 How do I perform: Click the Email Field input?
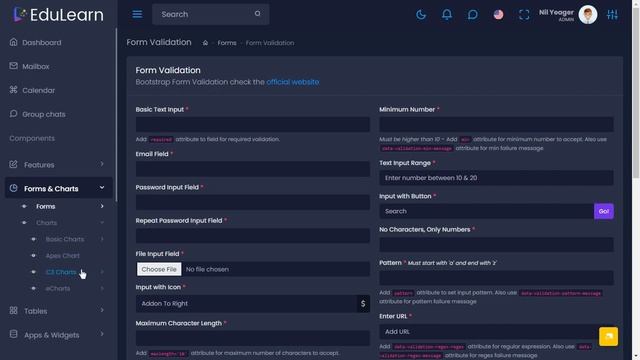pos(253,169)
